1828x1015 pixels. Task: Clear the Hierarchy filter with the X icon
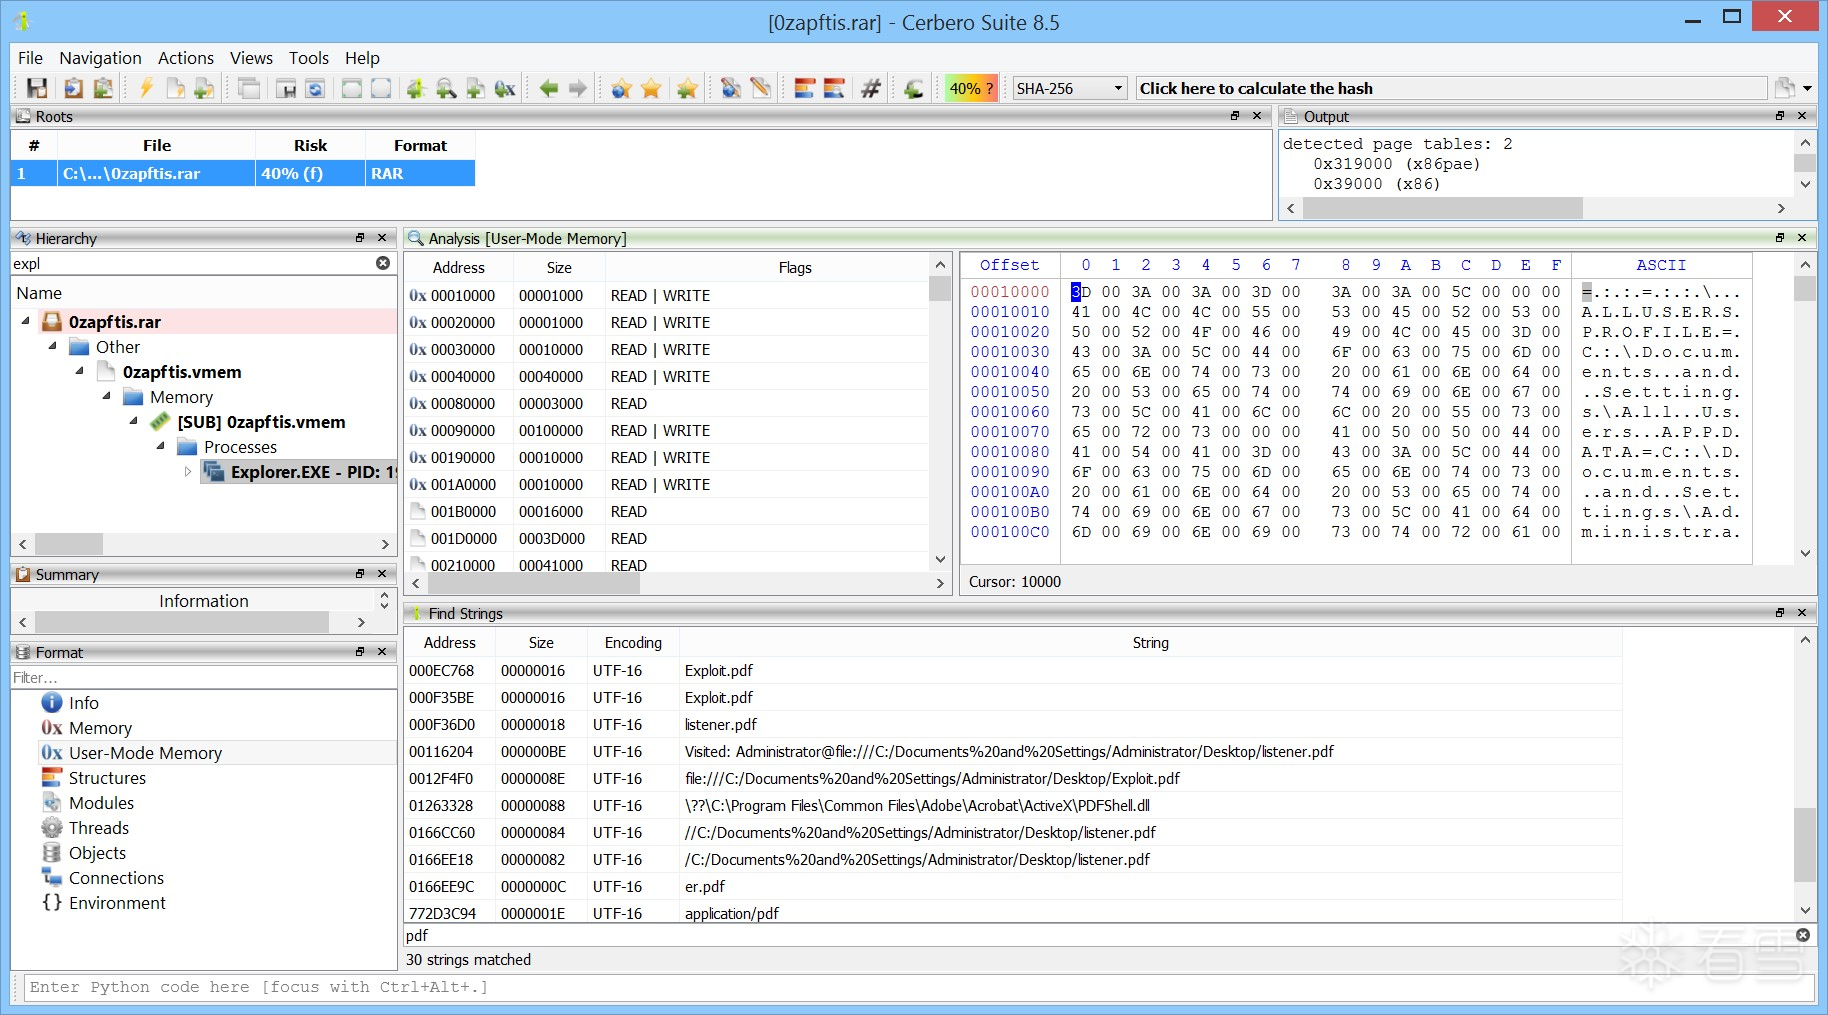(383, 263)
